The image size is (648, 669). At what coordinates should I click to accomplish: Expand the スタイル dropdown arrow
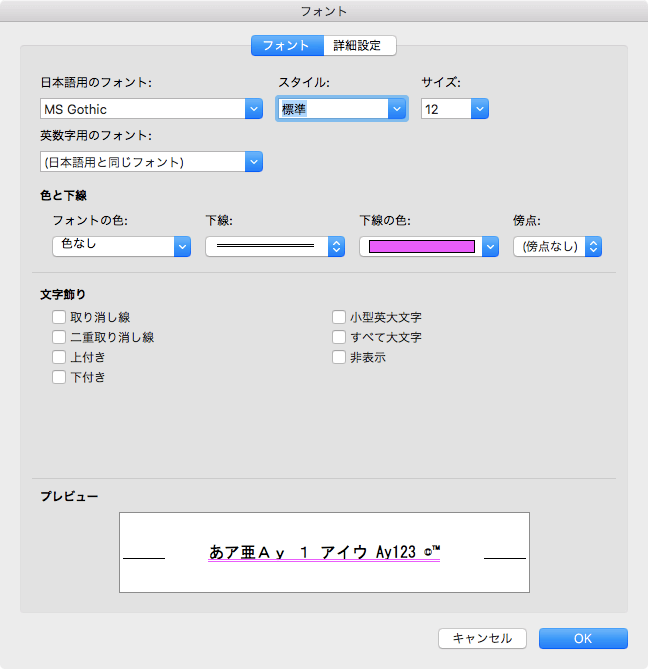[398, 109]
